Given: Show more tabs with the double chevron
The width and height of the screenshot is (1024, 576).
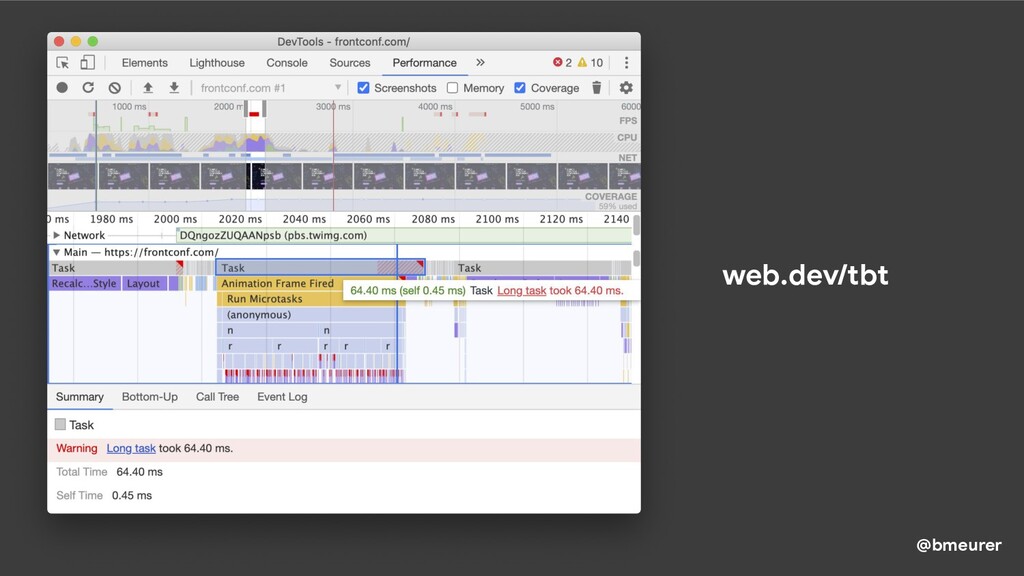Looking at the screenshot, I should (481, 63).
